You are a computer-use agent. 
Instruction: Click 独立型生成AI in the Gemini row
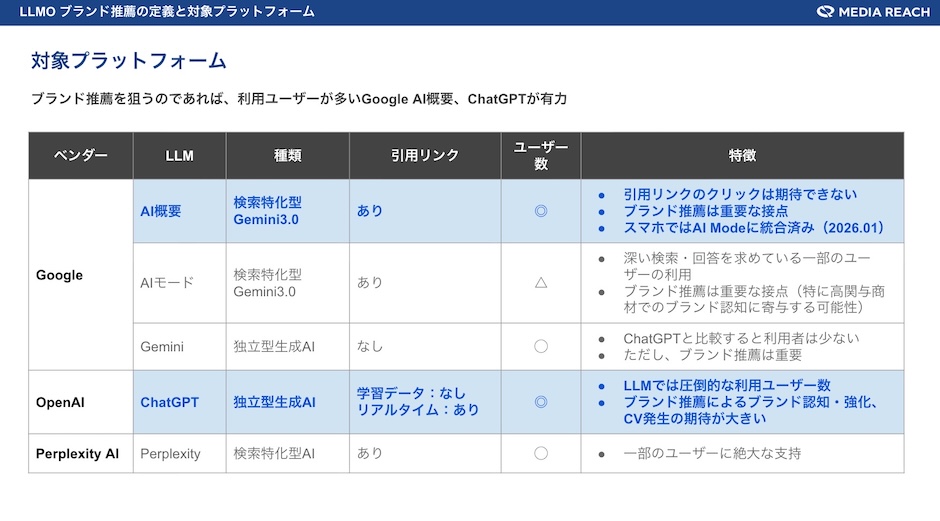[x=274, y=347]
